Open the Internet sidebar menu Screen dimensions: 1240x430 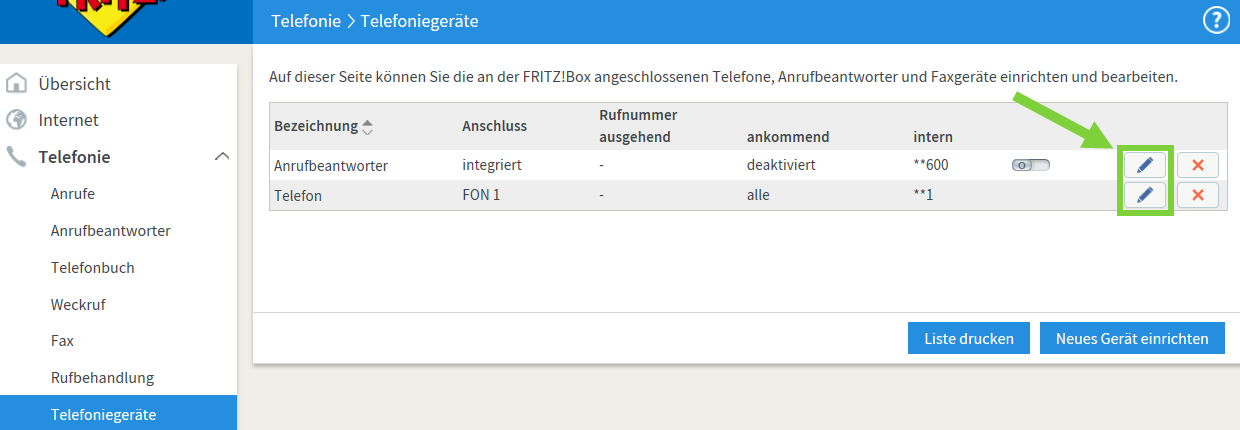point(68,120)
